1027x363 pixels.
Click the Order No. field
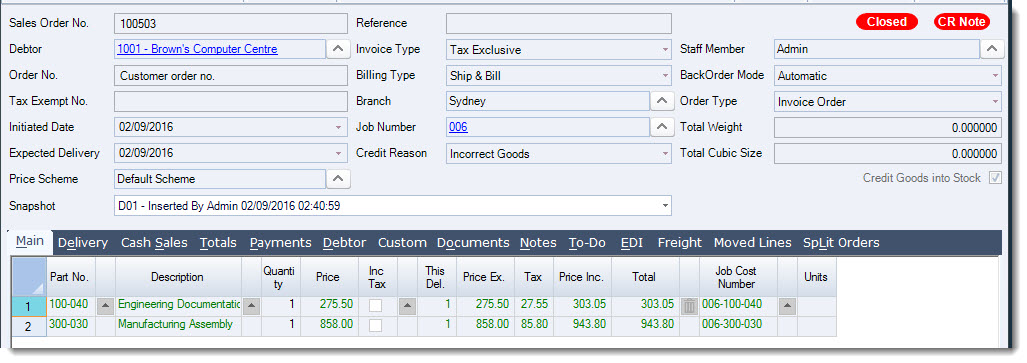[231, 76]
